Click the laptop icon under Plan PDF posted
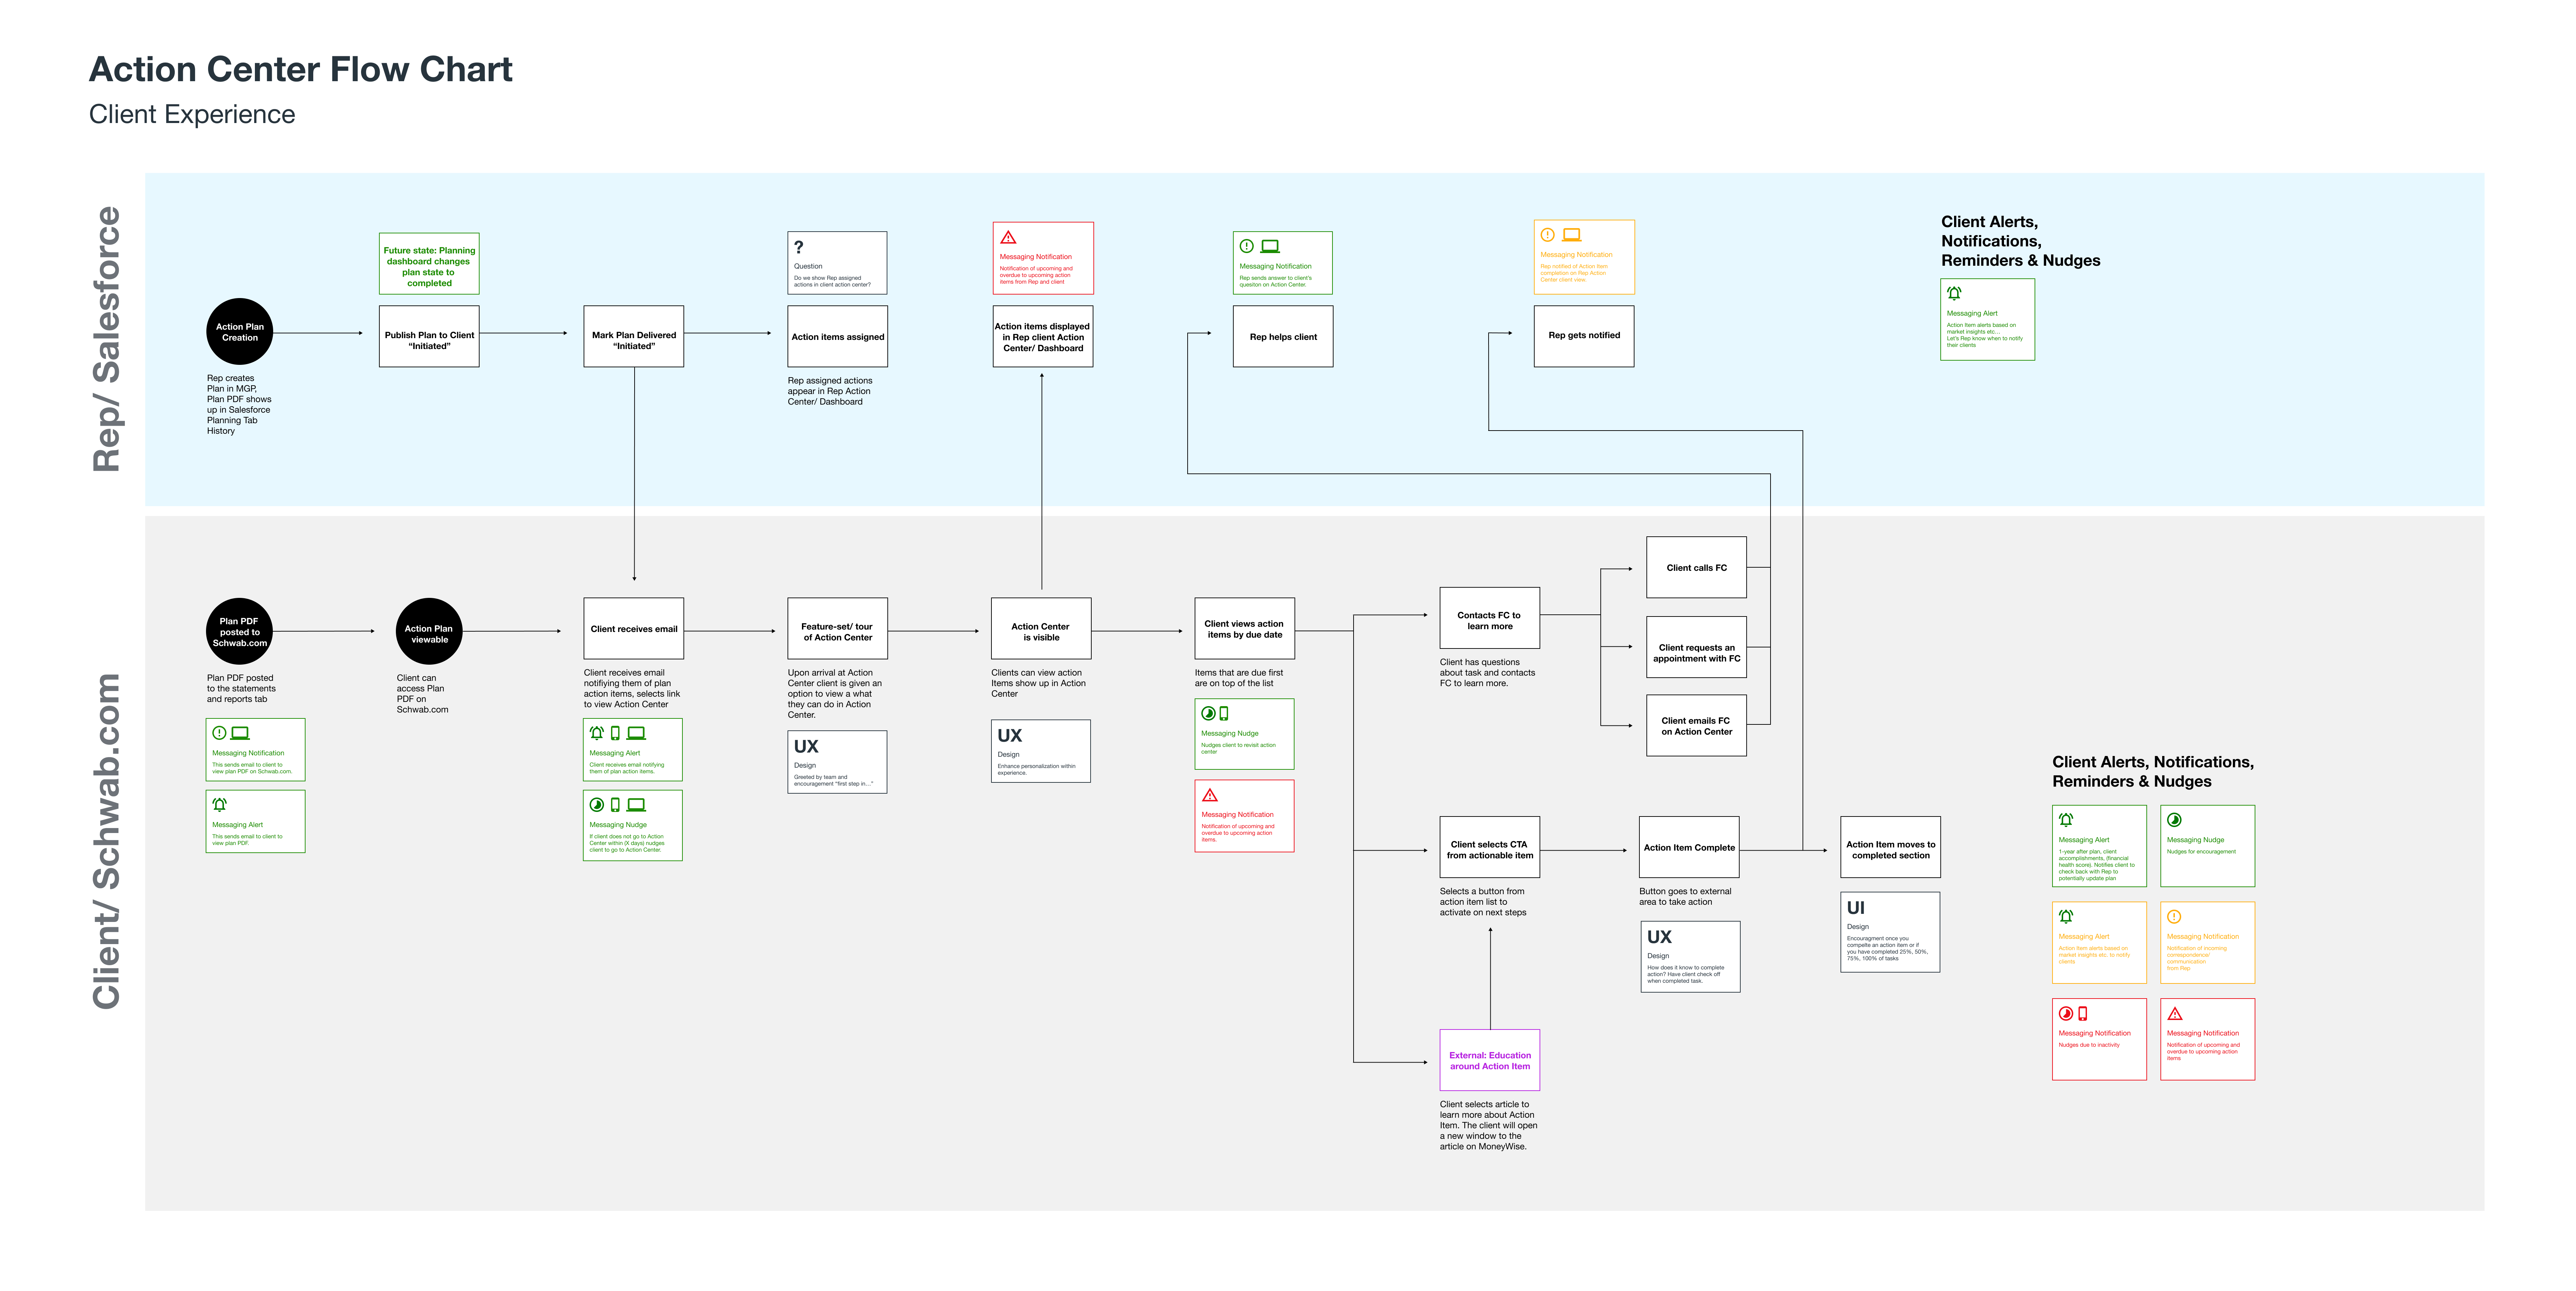Viewport: 2576px width, 1291px height. [x=240, y=733]
